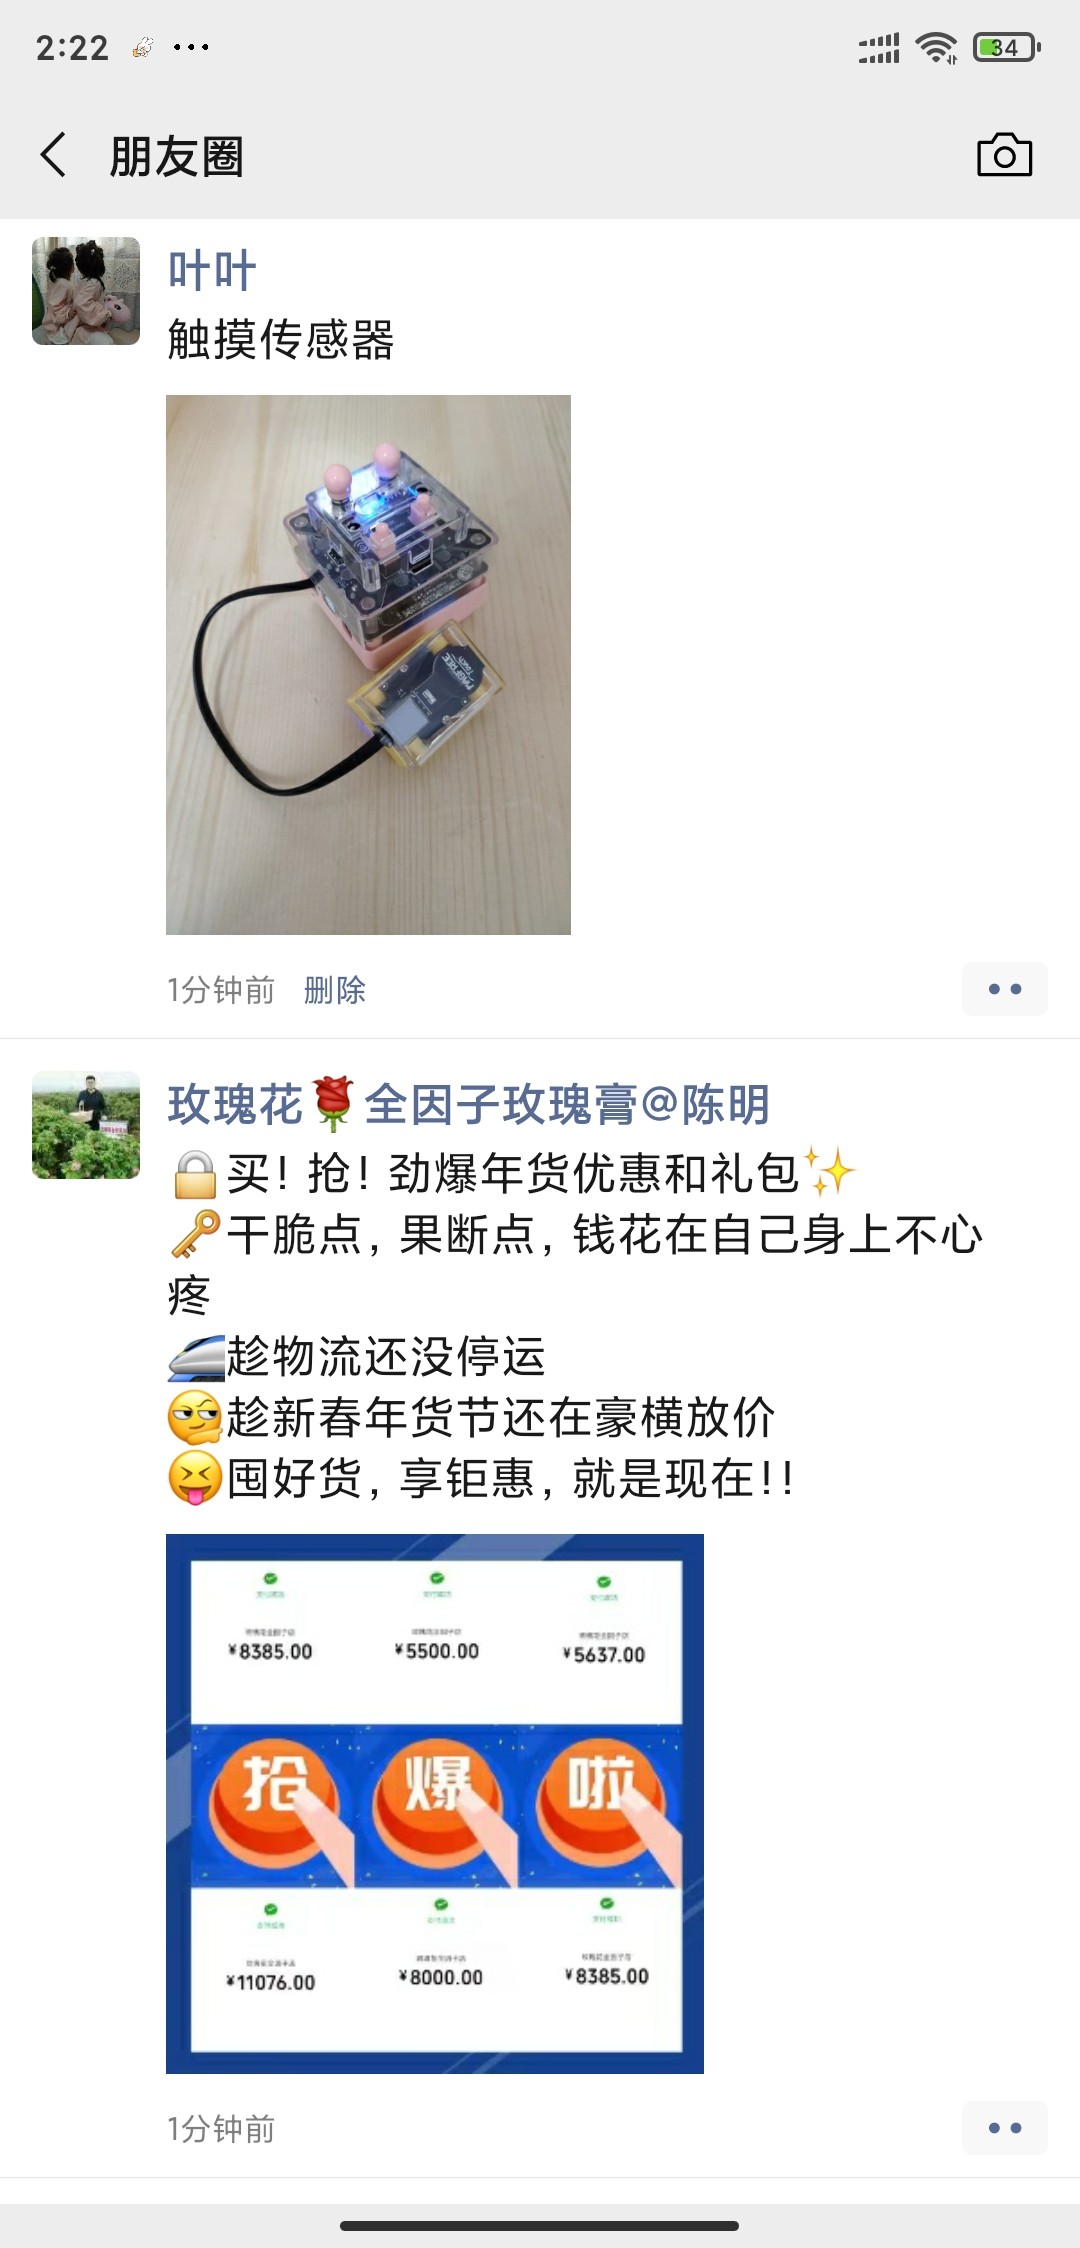Screen dimensions: 1080x2248
Task: Tap the signal strength bars icon
Action: [879, 47]
